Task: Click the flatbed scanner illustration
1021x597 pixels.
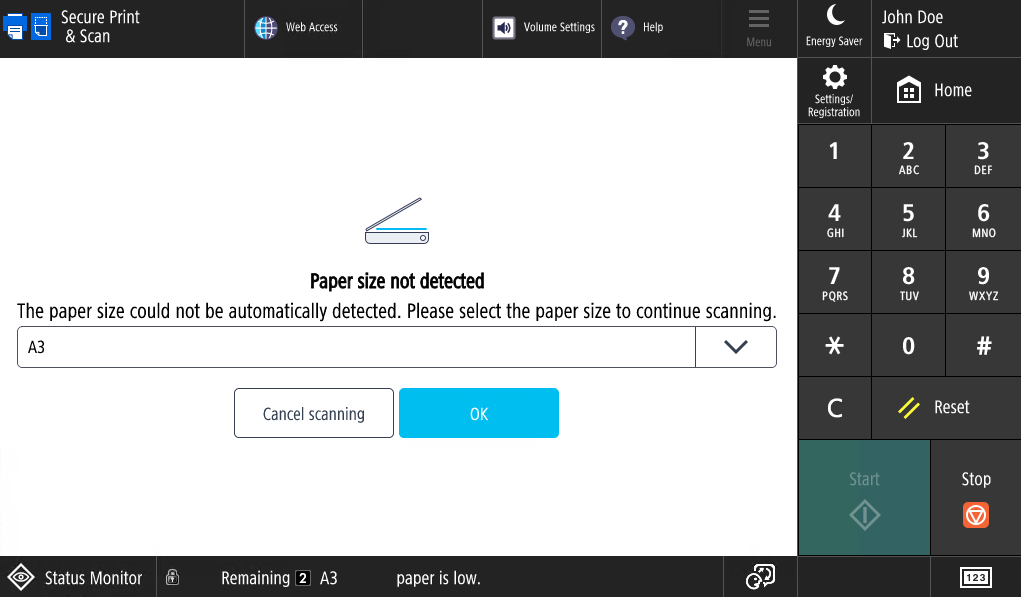Action: [397, 221]
